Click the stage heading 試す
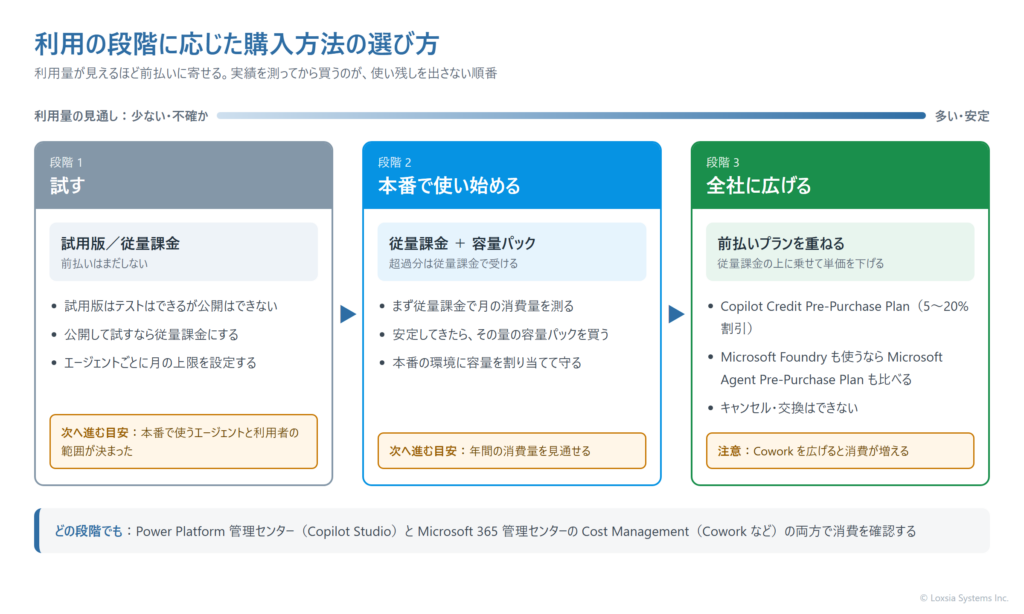Screen dimensions: 1024x614 click(67, 186)
